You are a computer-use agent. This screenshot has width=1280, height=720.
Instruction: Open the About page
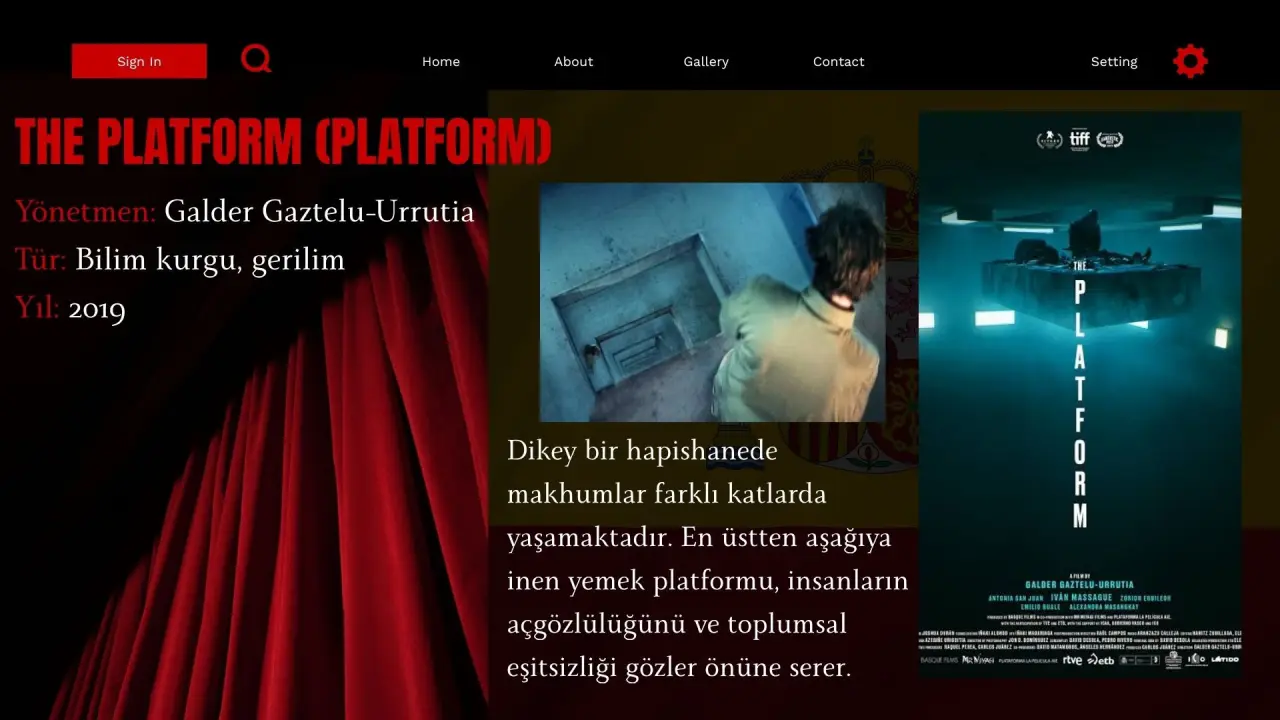point(574,61)
